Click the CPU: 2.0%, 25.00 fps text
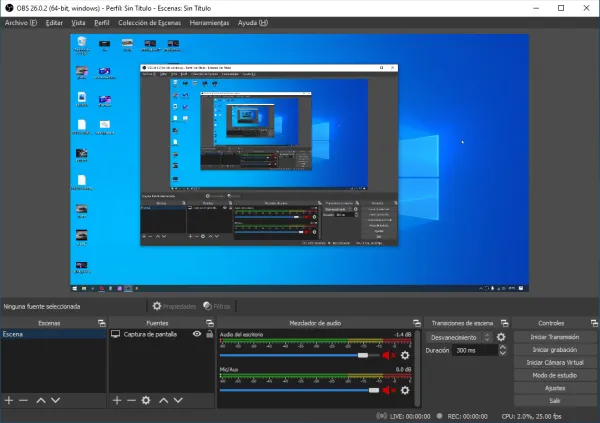The image size is (600, 423). pos(531,416)
